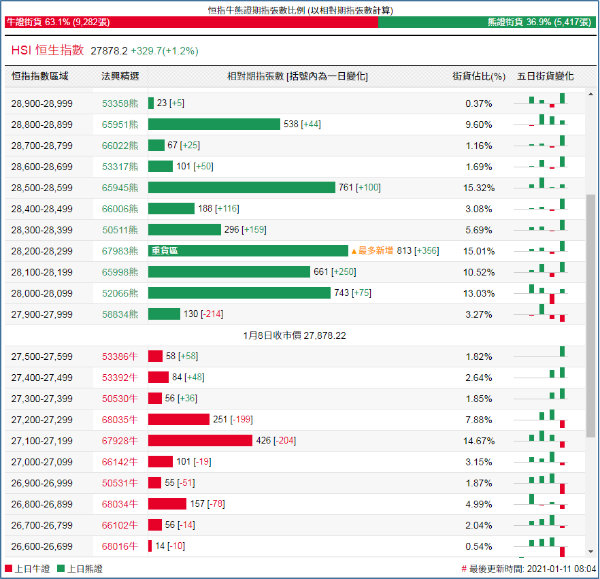Open the 53317熊 warrant link
Viewport: 600px width, 579px height.
tap(120, 166)
